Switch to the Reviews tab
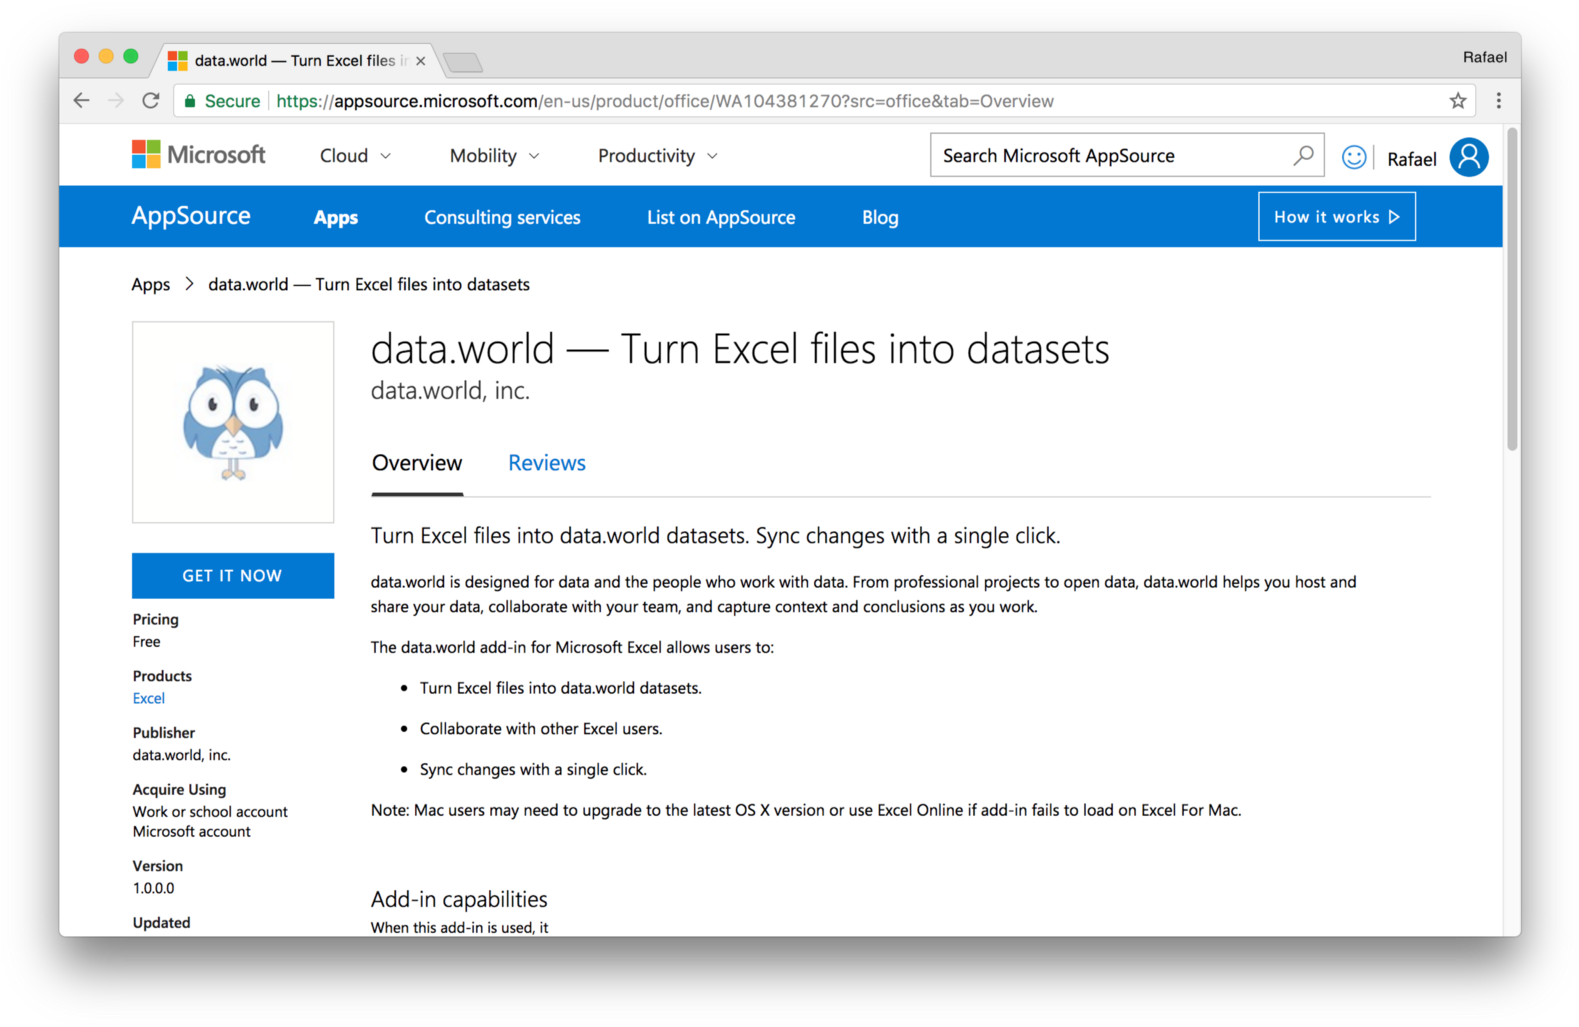Image resolution: width=1579 pixels, height=1027 pixels. (x=547, y=463)
